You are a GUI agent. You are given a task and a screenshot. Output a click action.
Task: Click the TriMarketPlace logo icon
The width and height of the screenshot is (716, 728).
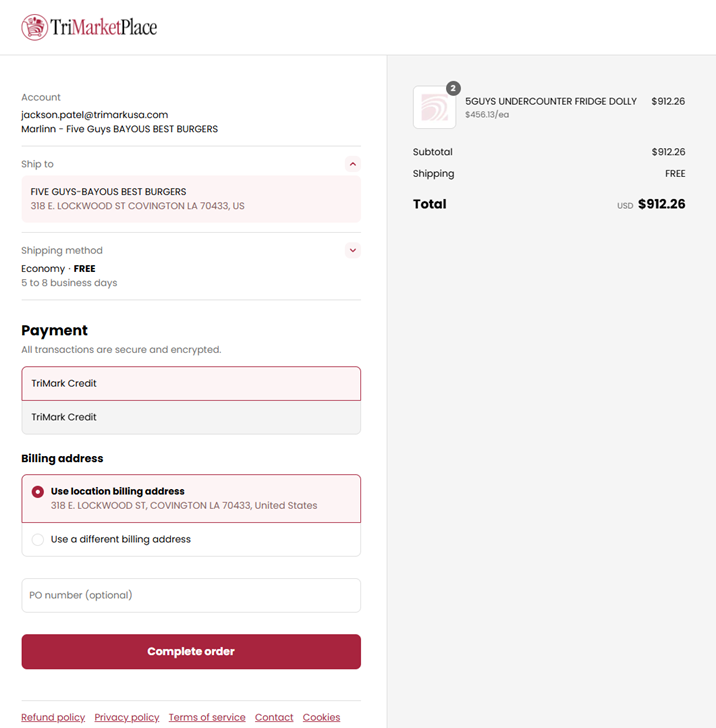tap(34, 27)
